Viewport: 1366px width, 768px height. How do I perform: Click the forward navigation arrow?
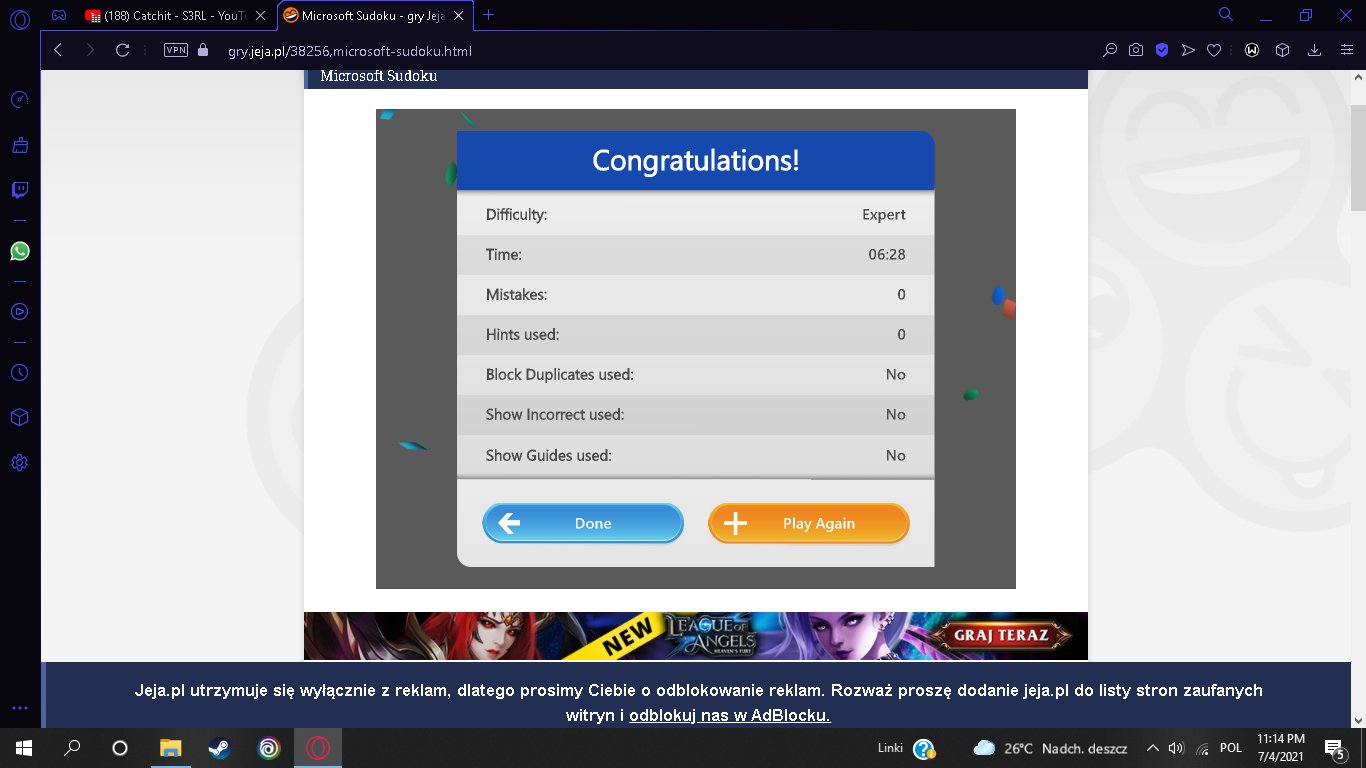pos(90,50)
